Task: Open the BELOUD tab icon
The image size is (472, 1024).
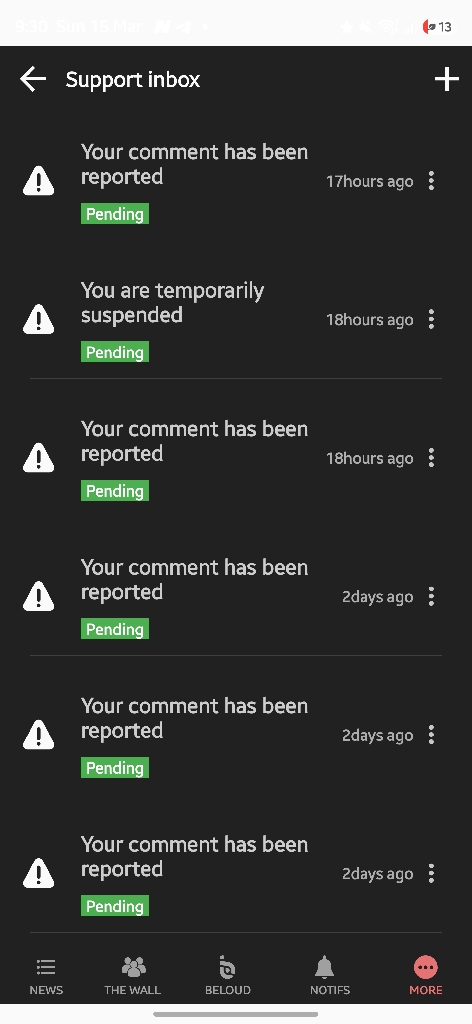Action: tap(228, 976)
